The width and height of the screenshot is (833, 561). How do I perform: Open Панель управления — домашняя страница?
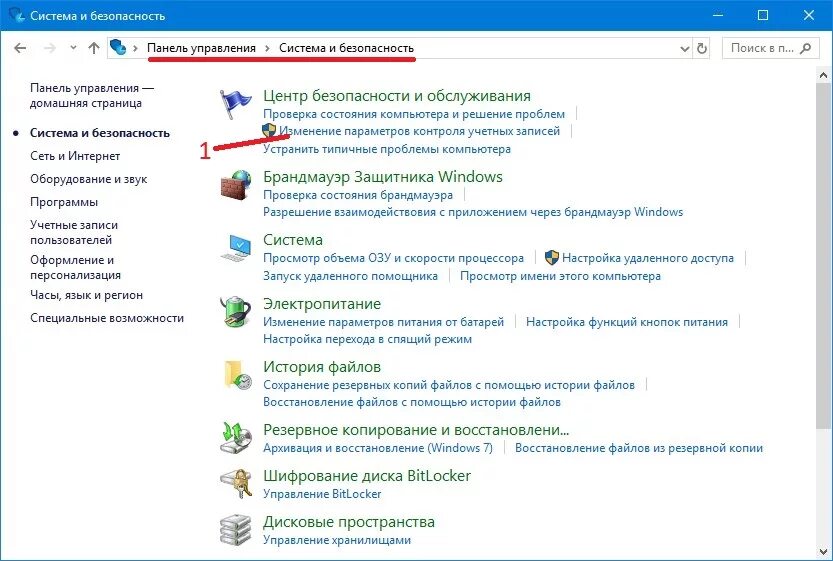[92, 96]
